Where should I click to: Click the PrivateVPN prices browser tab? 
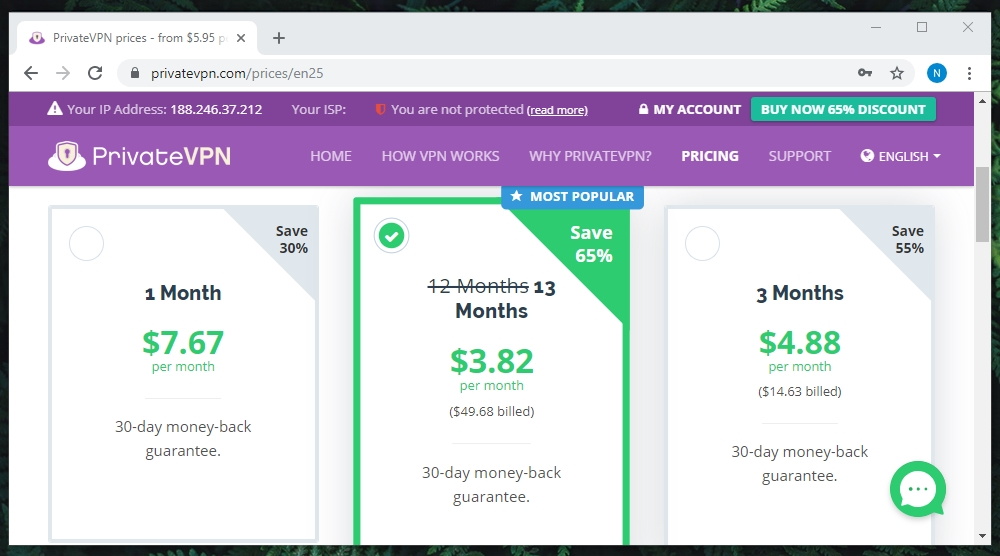[137, 38]
